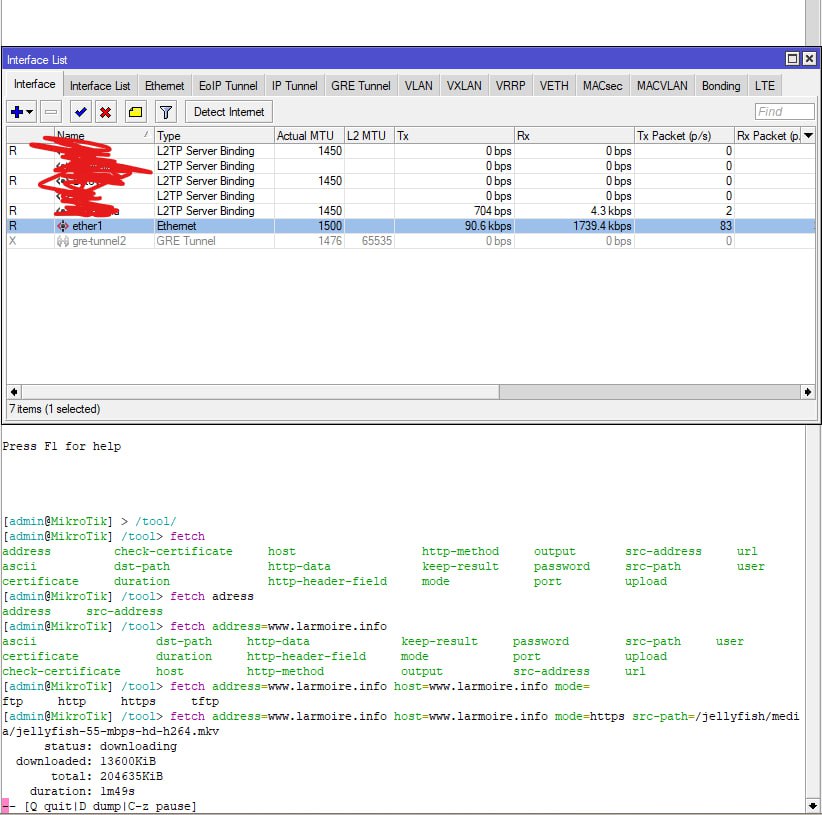The height and width of the screenshot is (815, 822).
Task: Click the 1739.4 kbps Rx value
Action: (x=602, y=226)
